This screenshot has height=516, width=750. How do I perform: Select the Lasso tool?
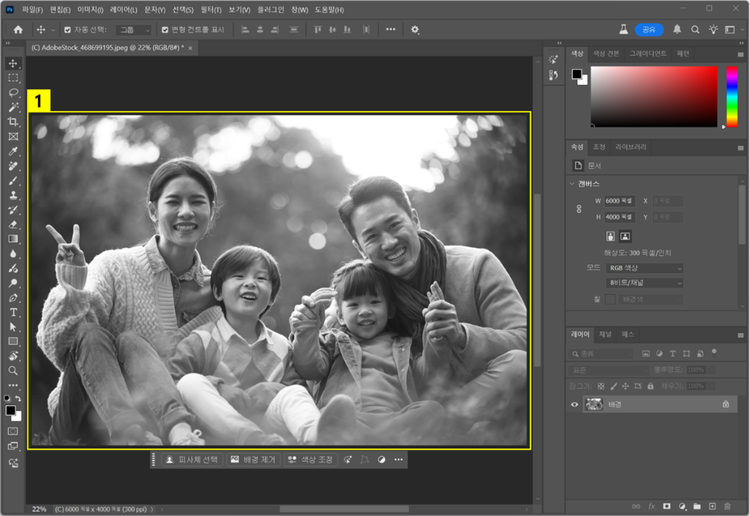[x=13, y=92]
